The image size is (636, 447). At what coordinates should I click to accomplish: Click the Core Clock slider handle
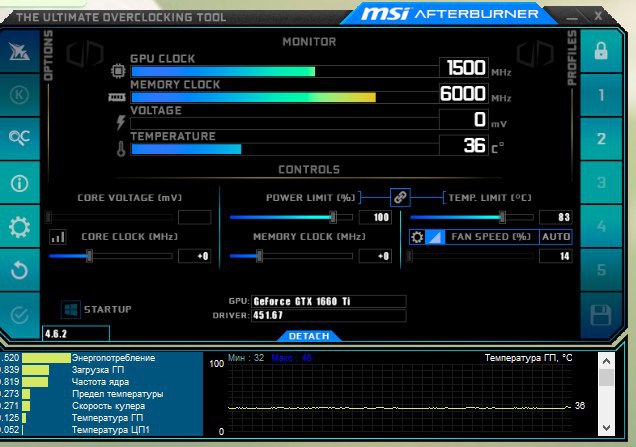(89, 256)
